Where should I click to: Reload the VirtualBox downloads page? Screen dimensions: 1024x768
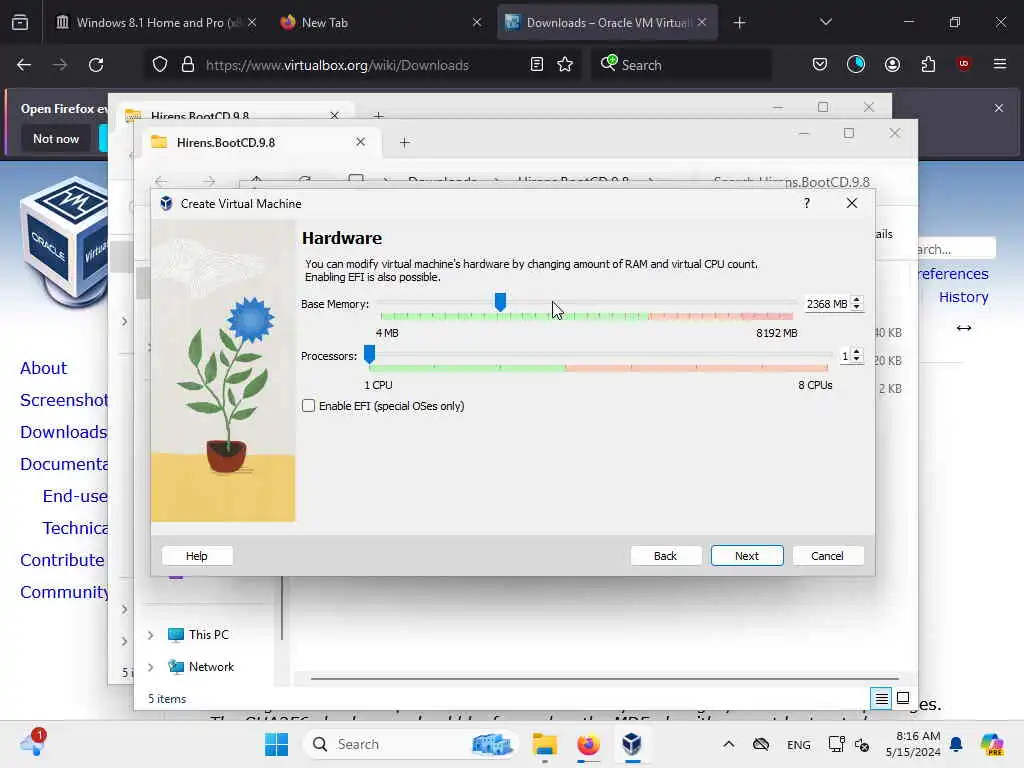96,65
